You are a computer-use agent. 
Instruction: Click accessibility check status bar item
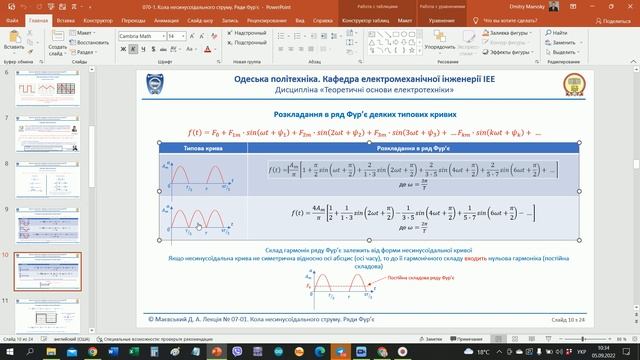pos(155,339)
